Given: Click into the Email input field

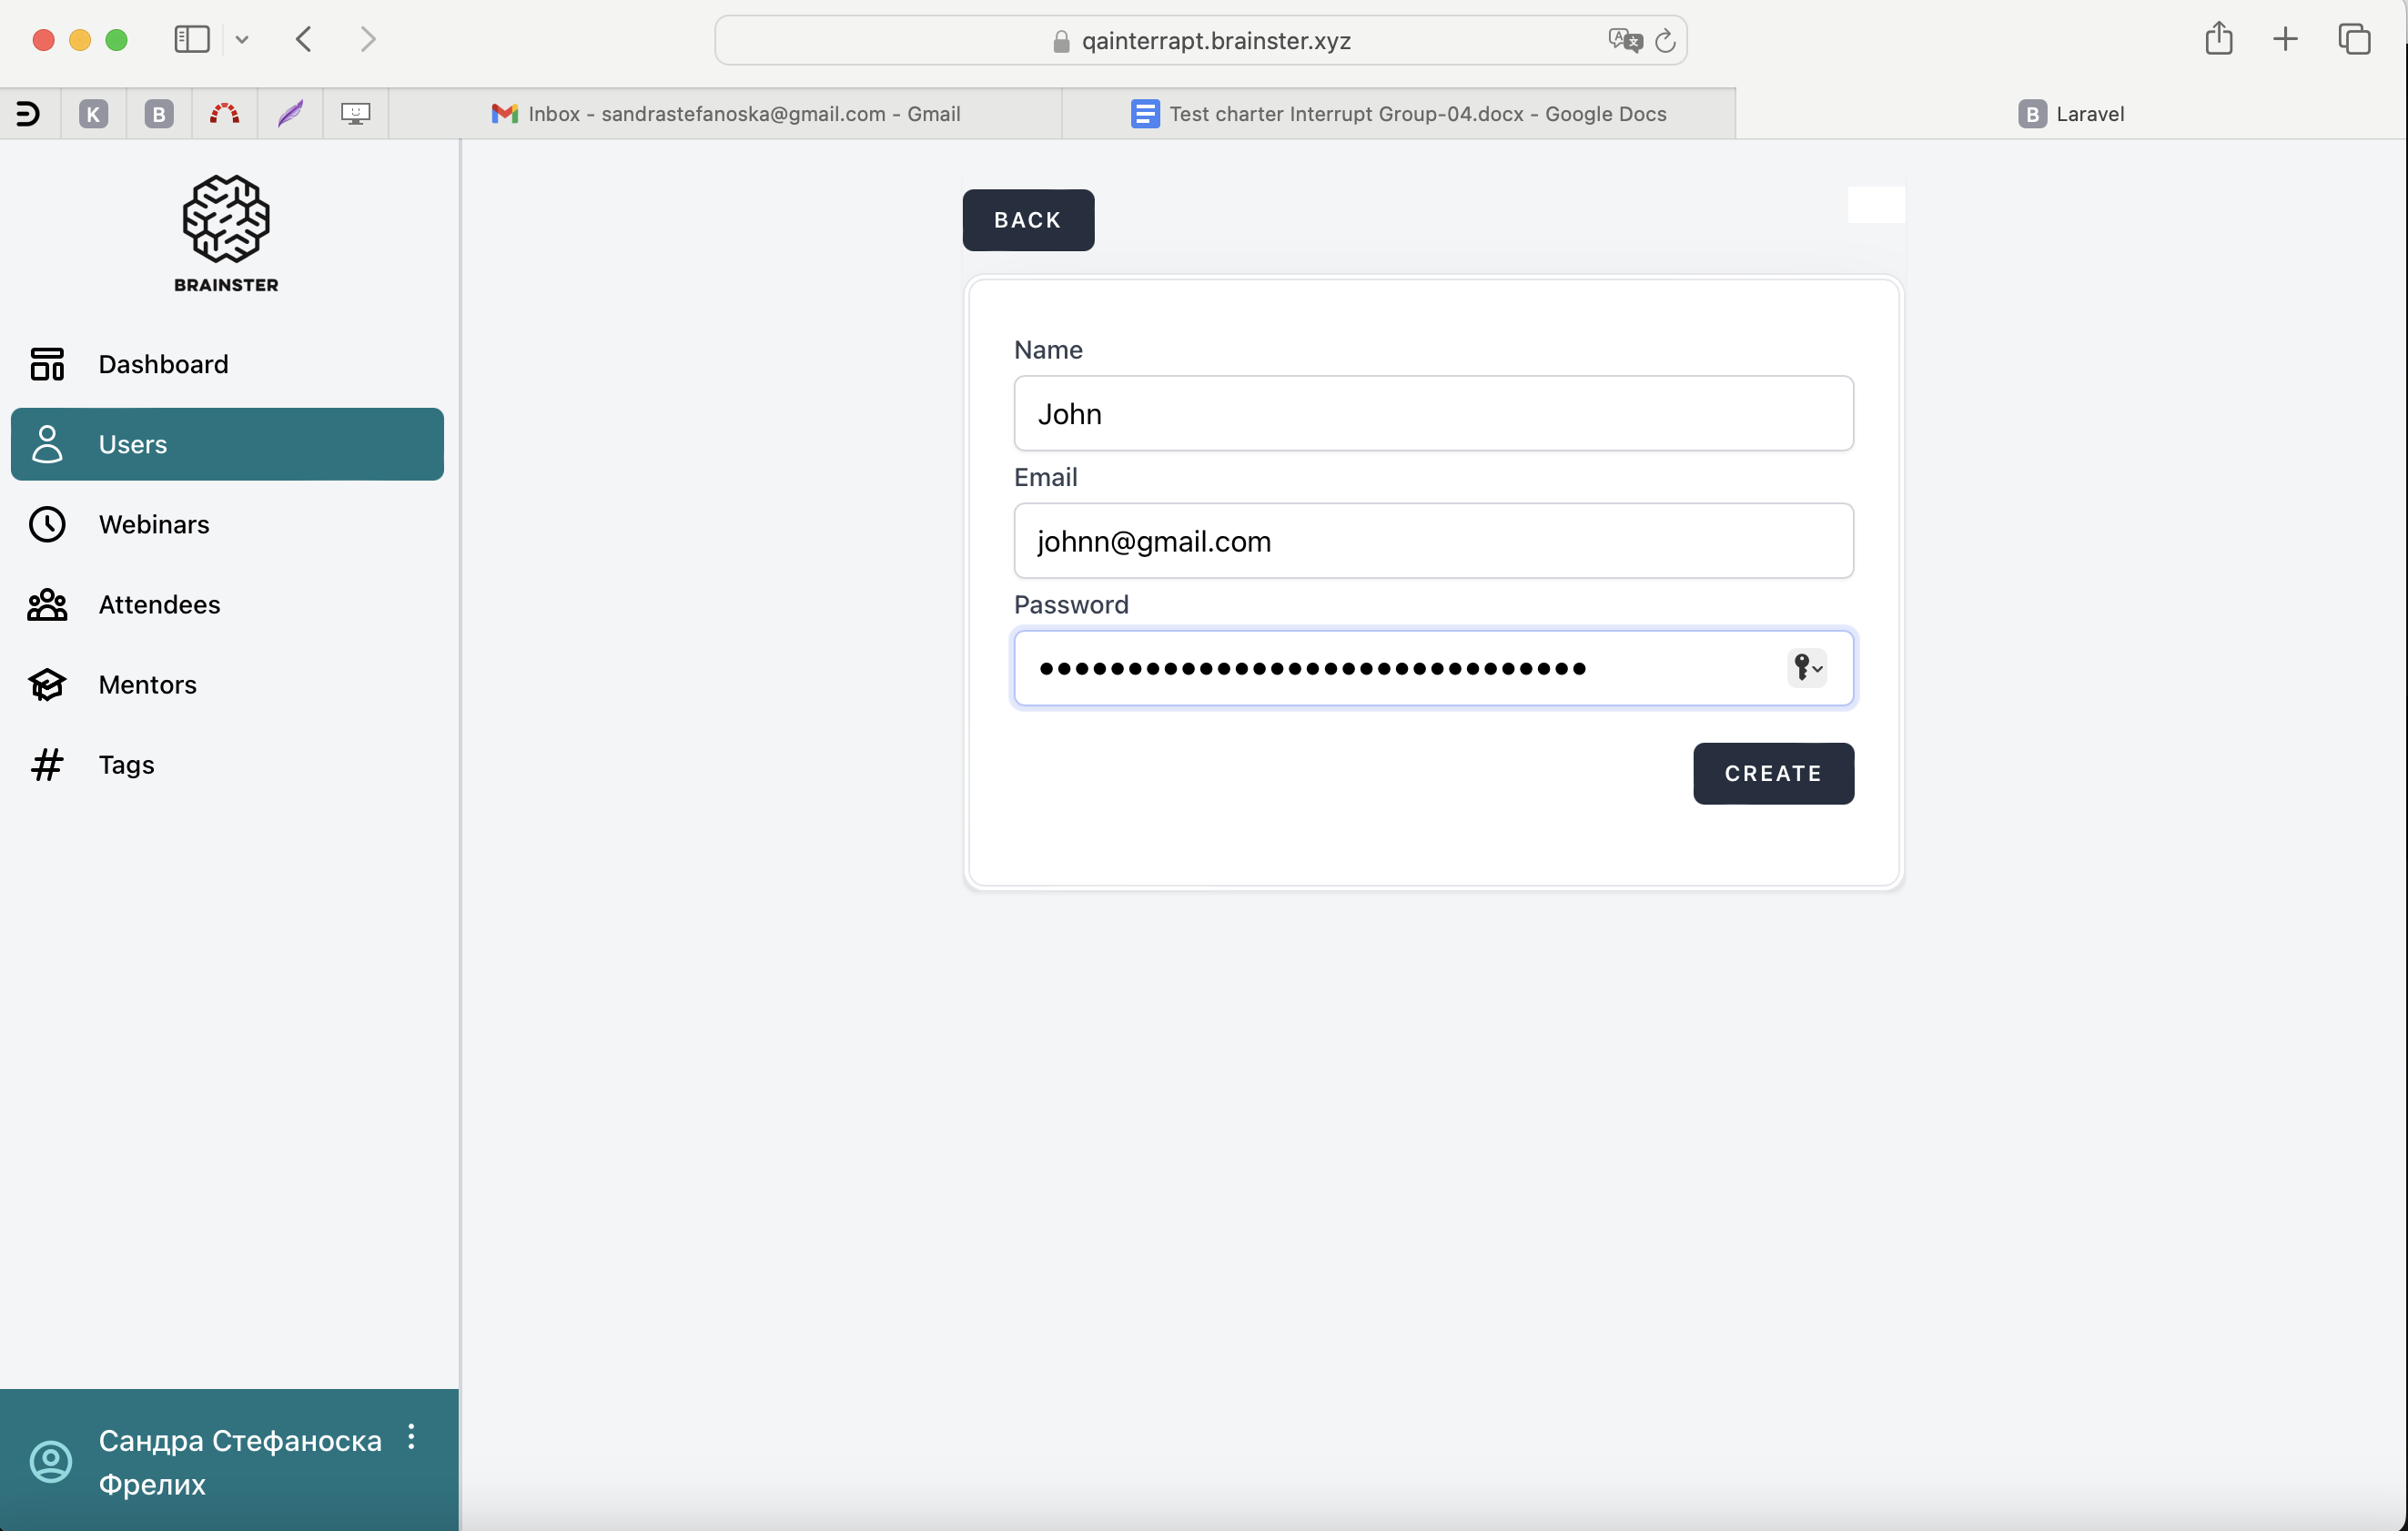Looking at the screenshot, I should coord(1433,541).
